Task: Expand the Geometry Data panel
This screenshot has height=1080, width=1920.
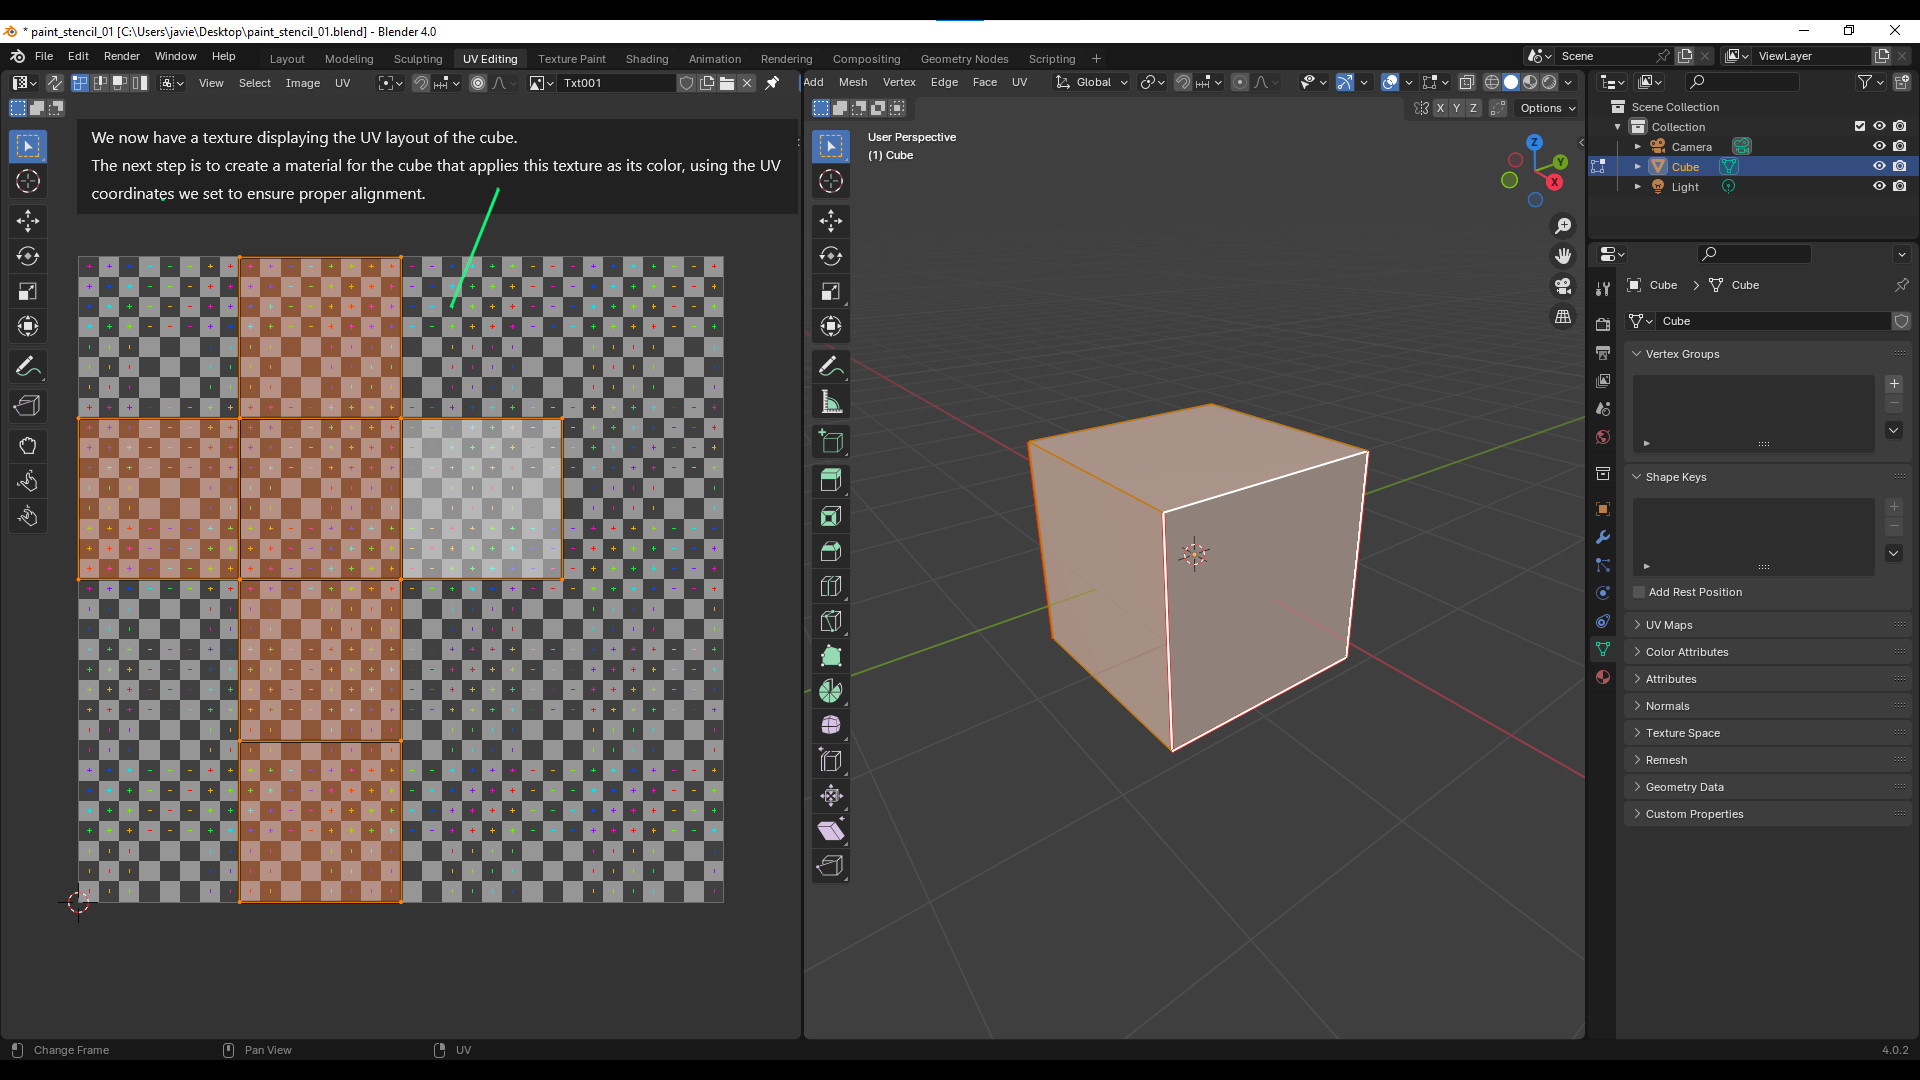Action: pos(1768,787)
